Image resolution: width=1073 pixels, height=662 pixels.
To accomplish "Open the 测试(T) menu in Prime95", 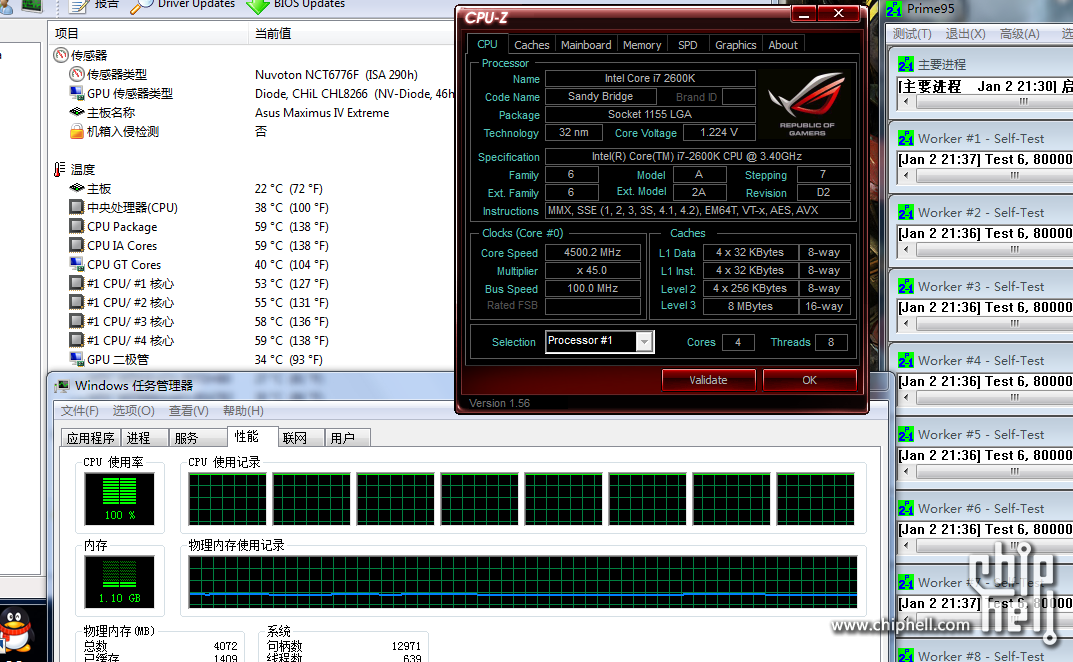I will click(912, 34).
